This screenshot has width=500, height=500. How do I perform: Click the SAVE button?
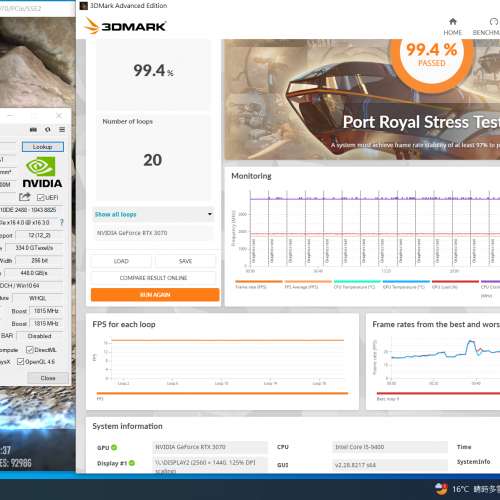tap(185, 261)
